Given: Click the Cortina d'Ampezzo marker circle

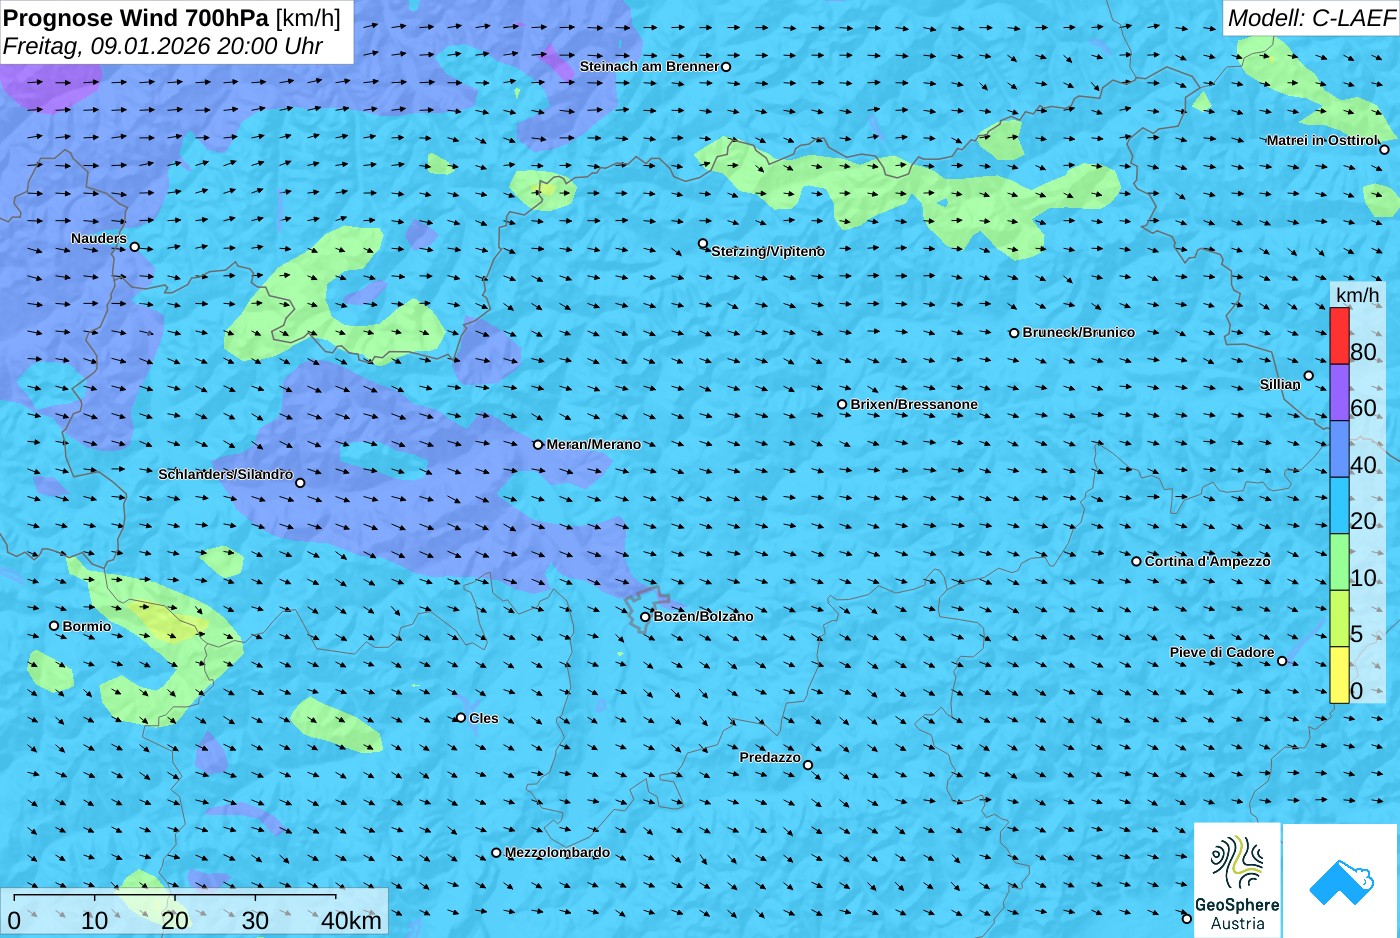Looking at the screenshot, I should [x=1136, y=561].
